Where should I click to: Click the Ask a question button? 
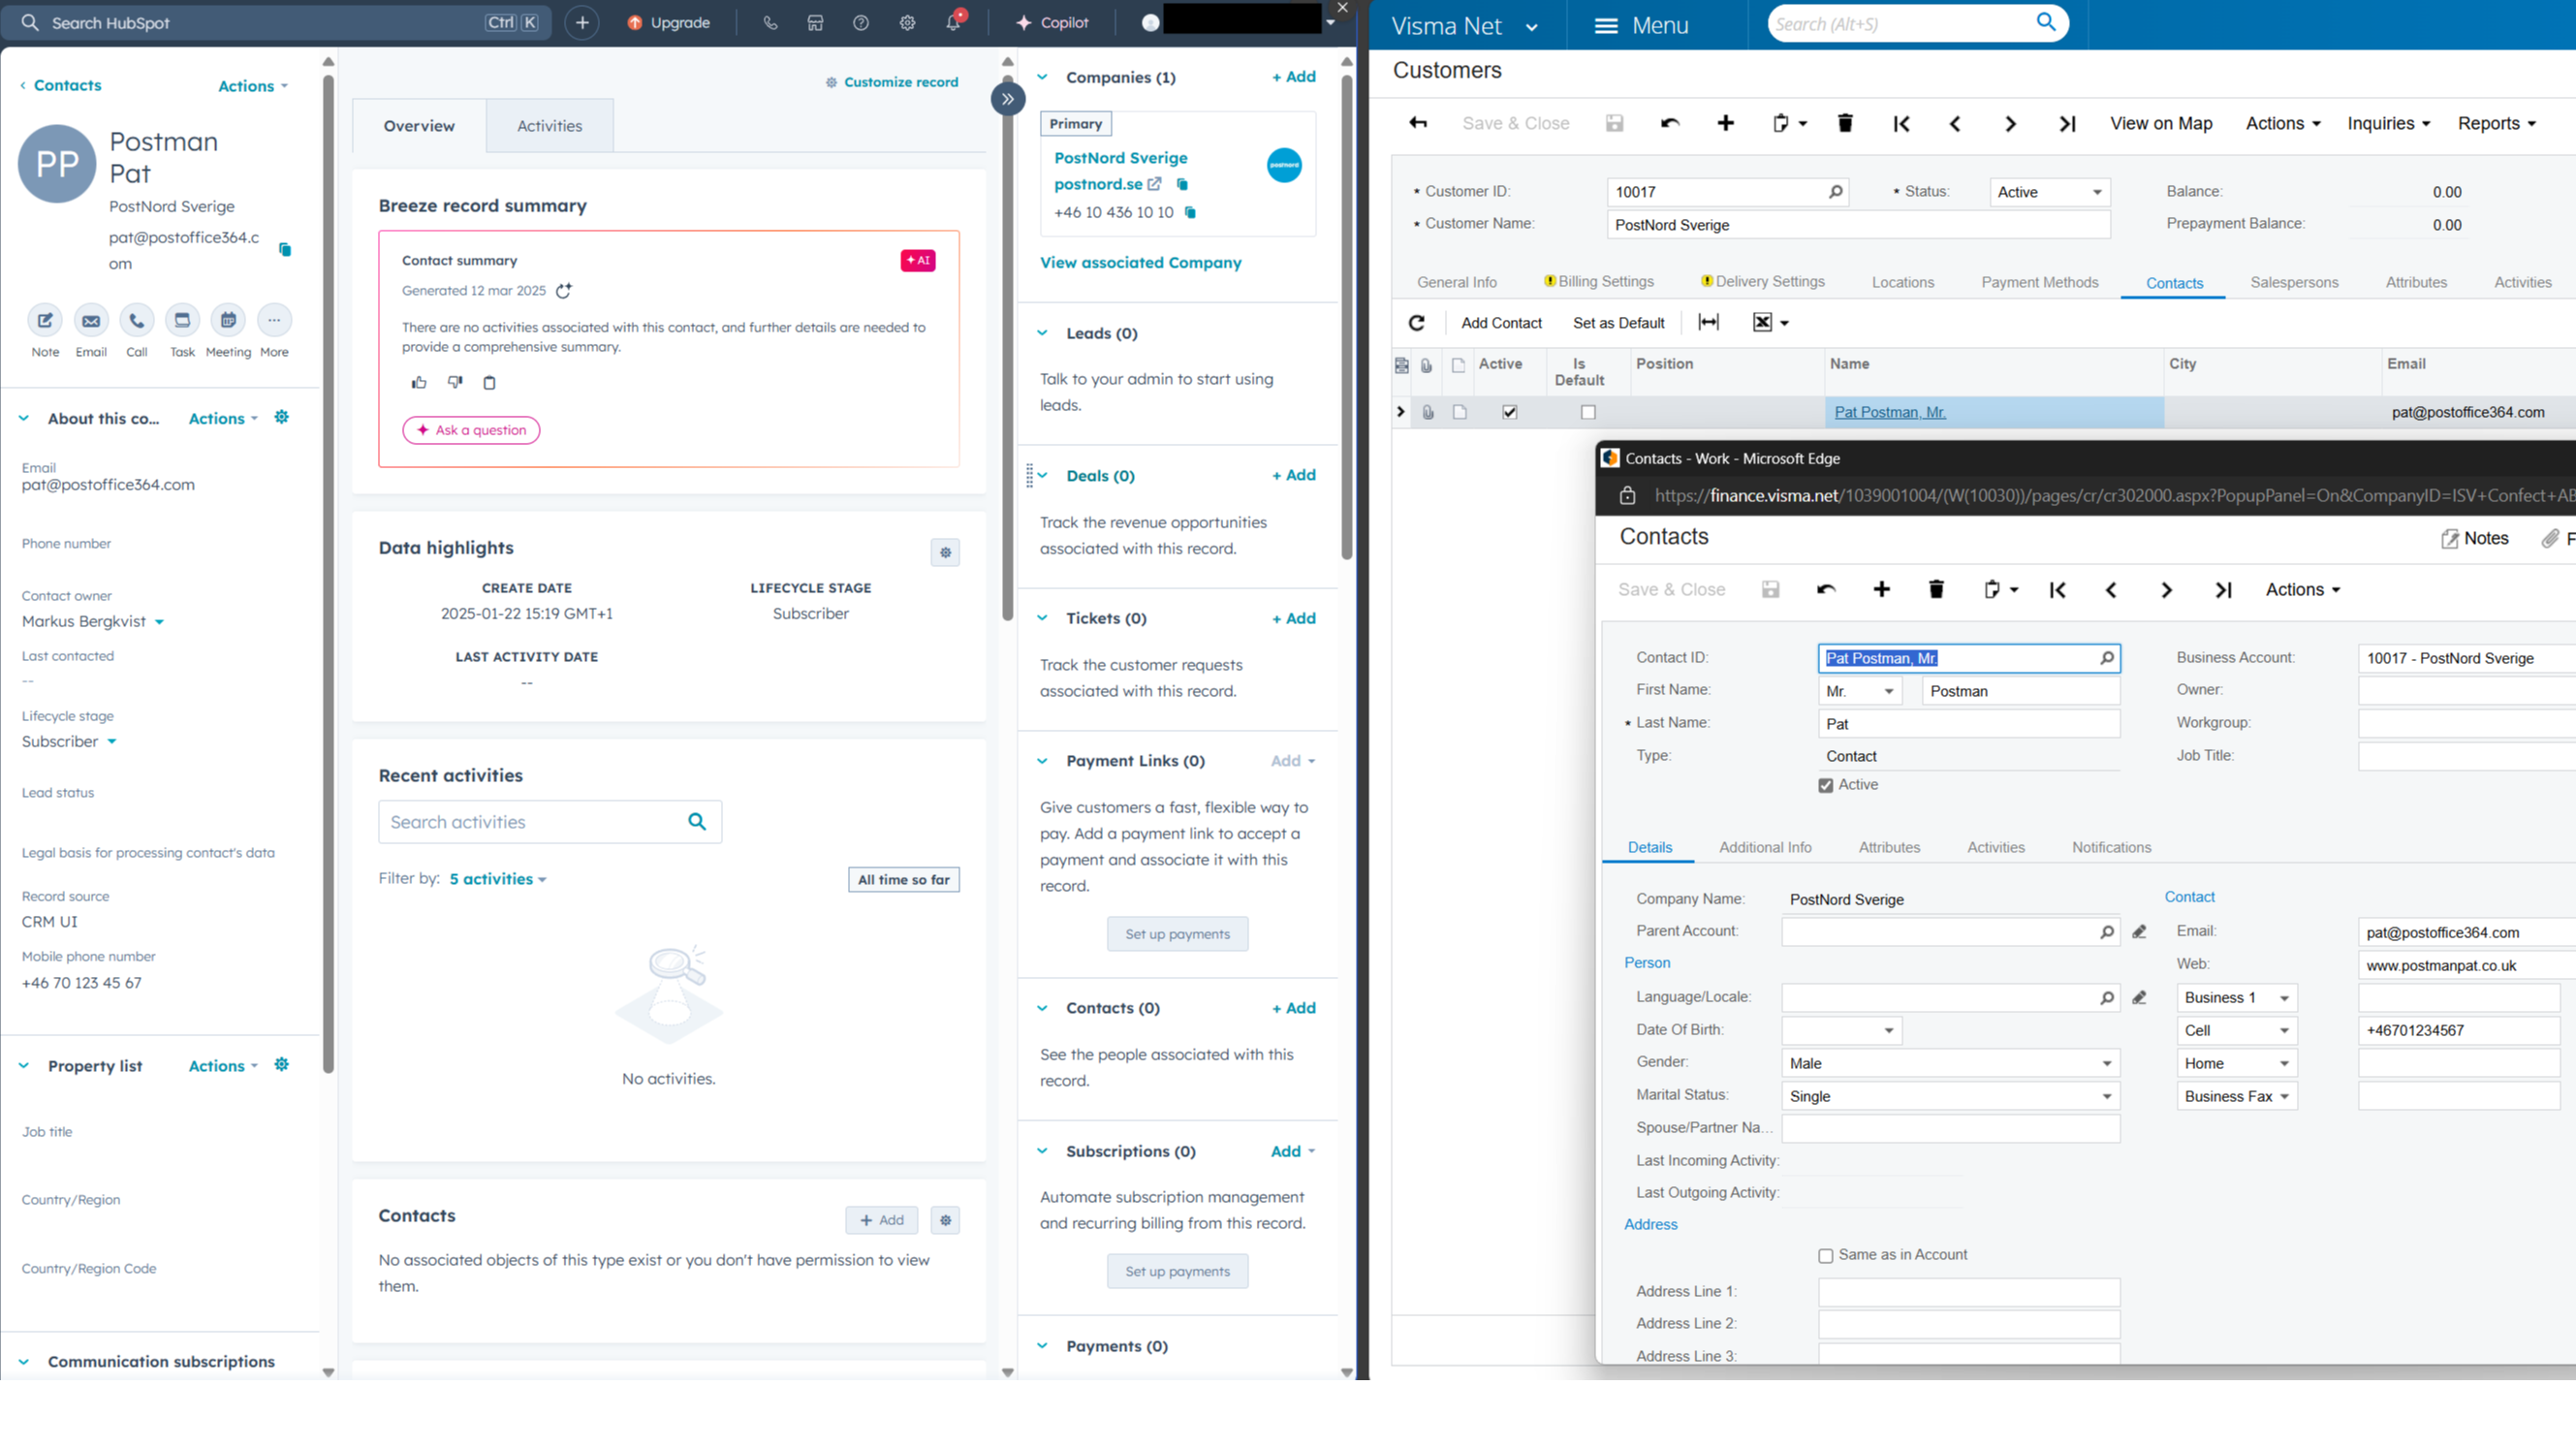[471, 430]
